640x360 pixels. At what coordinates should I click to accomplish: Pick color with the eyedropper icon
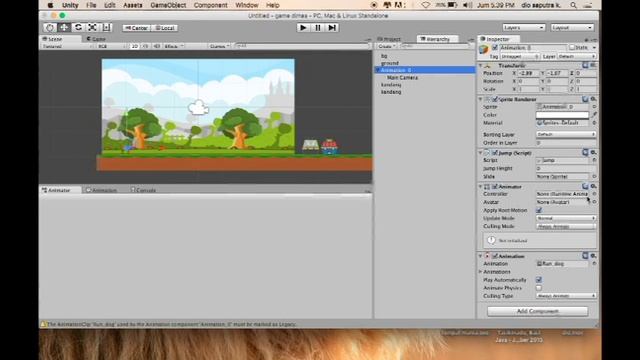pos(594,115)
